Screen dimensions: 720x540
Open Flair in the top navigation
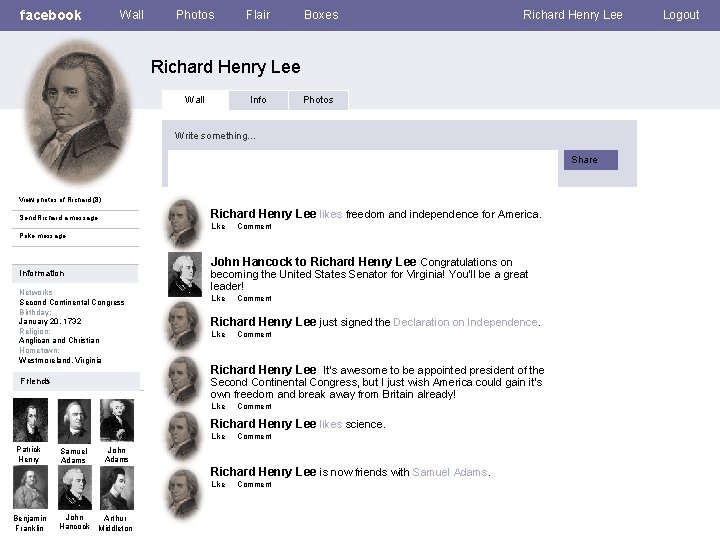point(258,15)
